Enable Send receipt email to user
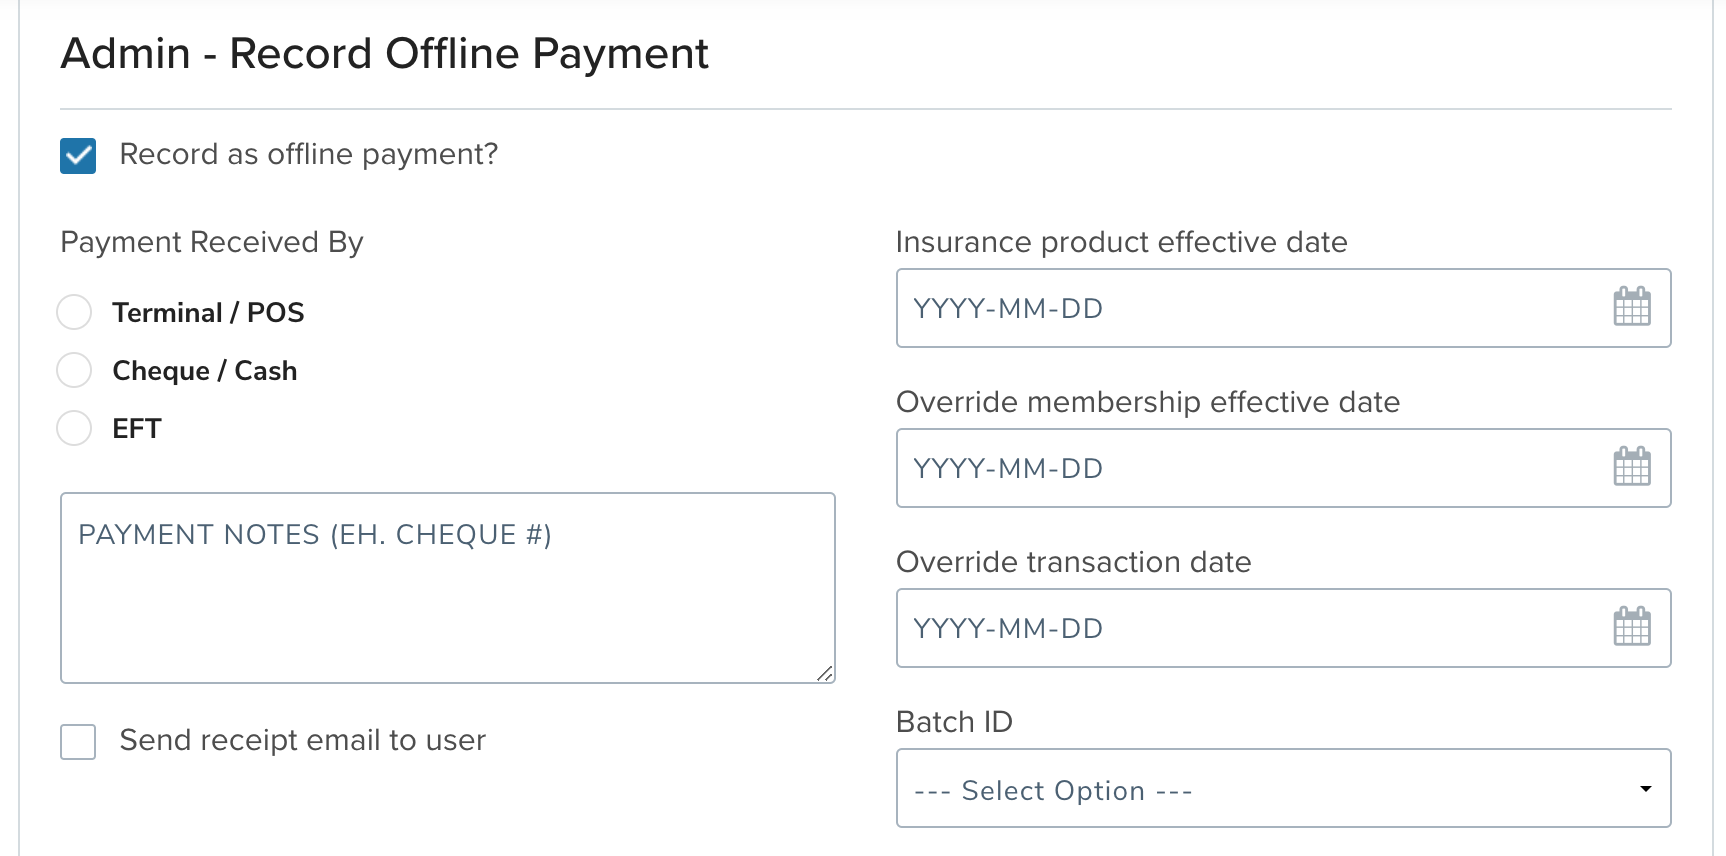The width and height of the screenshot is (1726, 856). click(78, 742)
